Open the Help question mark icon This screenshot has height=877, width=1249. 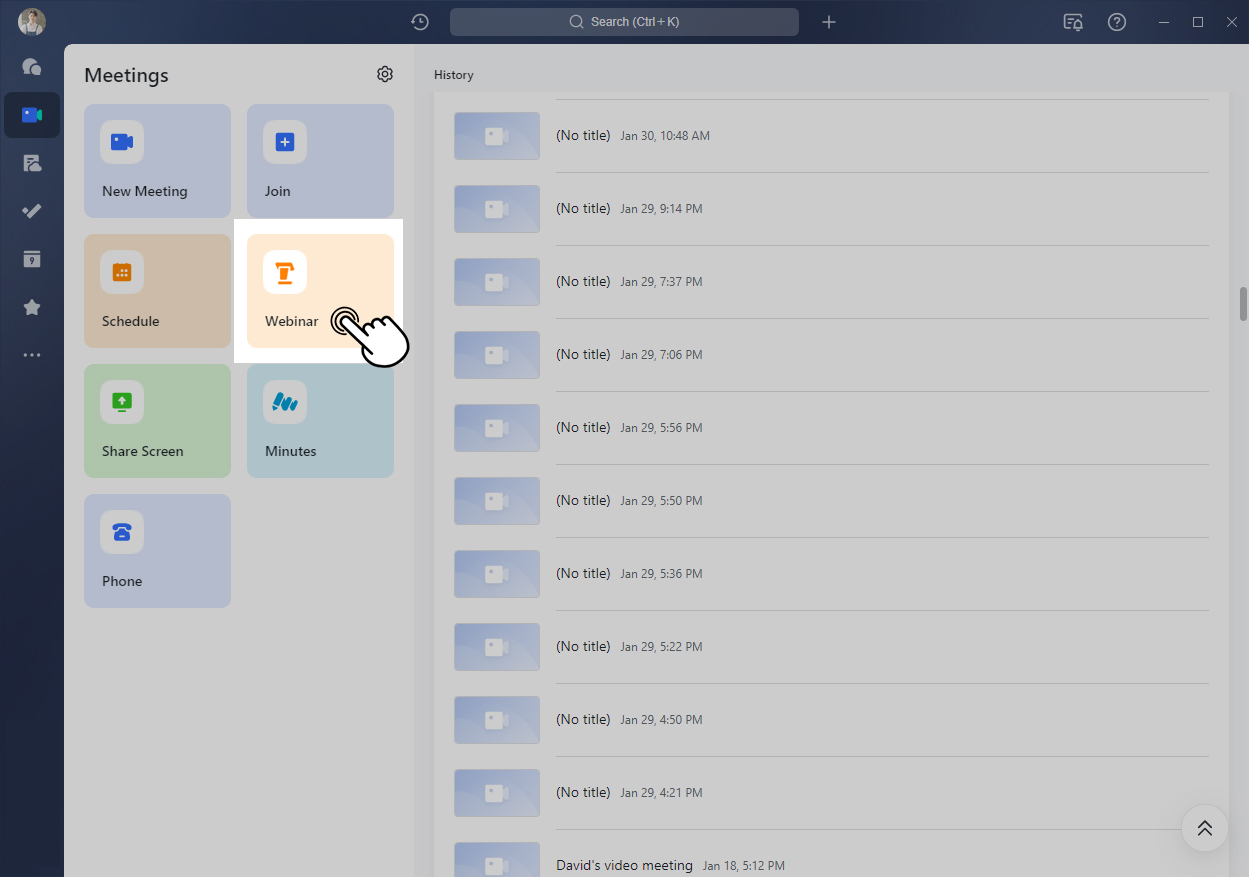[x=1117, y=22]
